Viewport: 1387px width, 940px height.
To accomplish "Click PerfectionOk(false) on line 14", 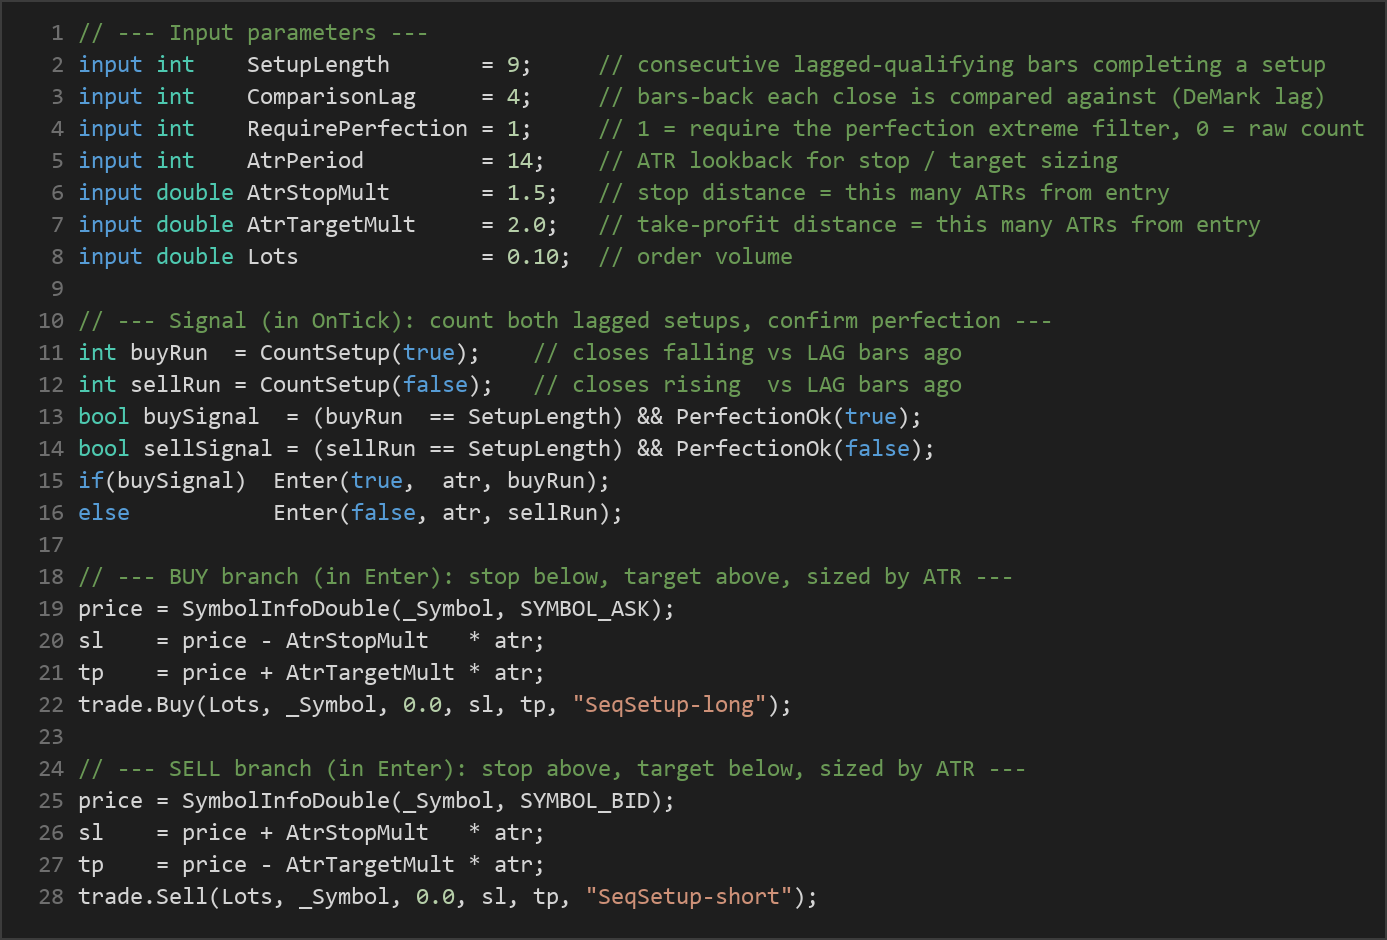I will click(799, 449).
